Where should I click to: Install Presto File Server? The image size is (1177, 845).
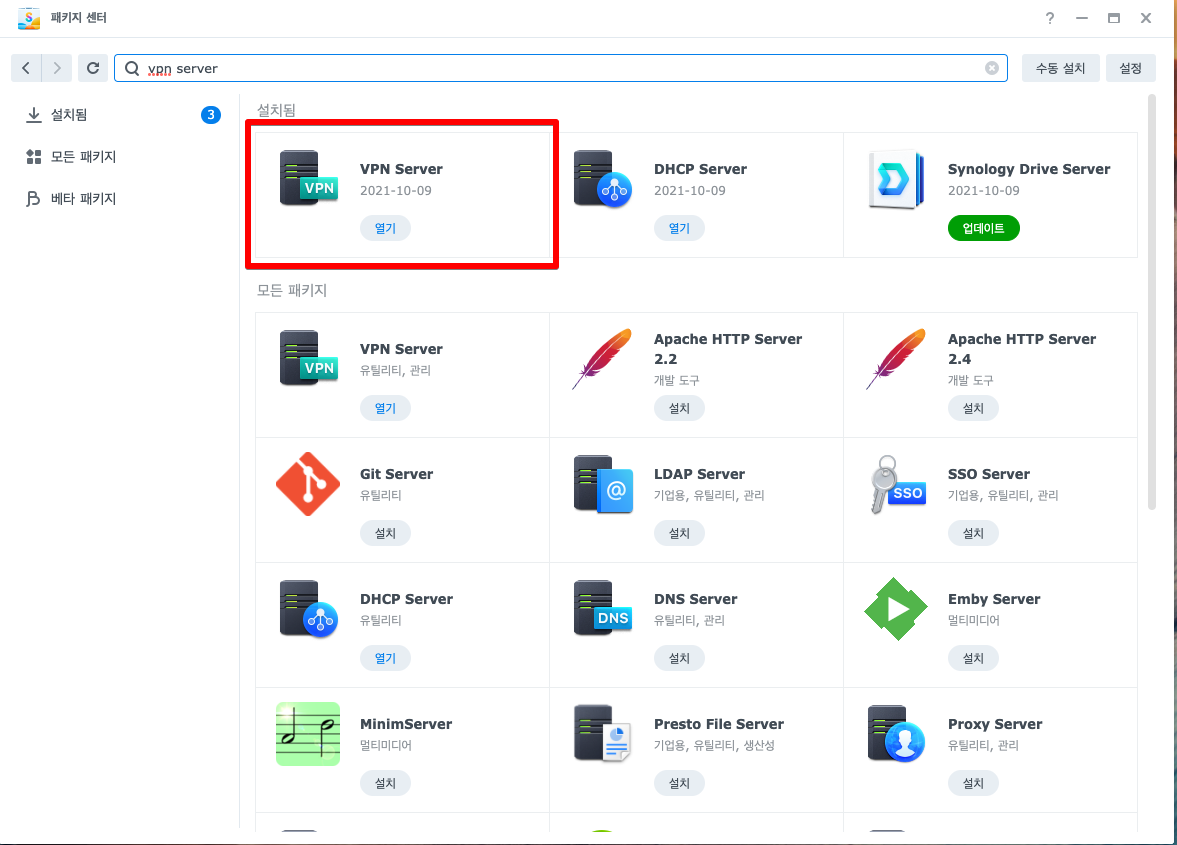point(679,783)
